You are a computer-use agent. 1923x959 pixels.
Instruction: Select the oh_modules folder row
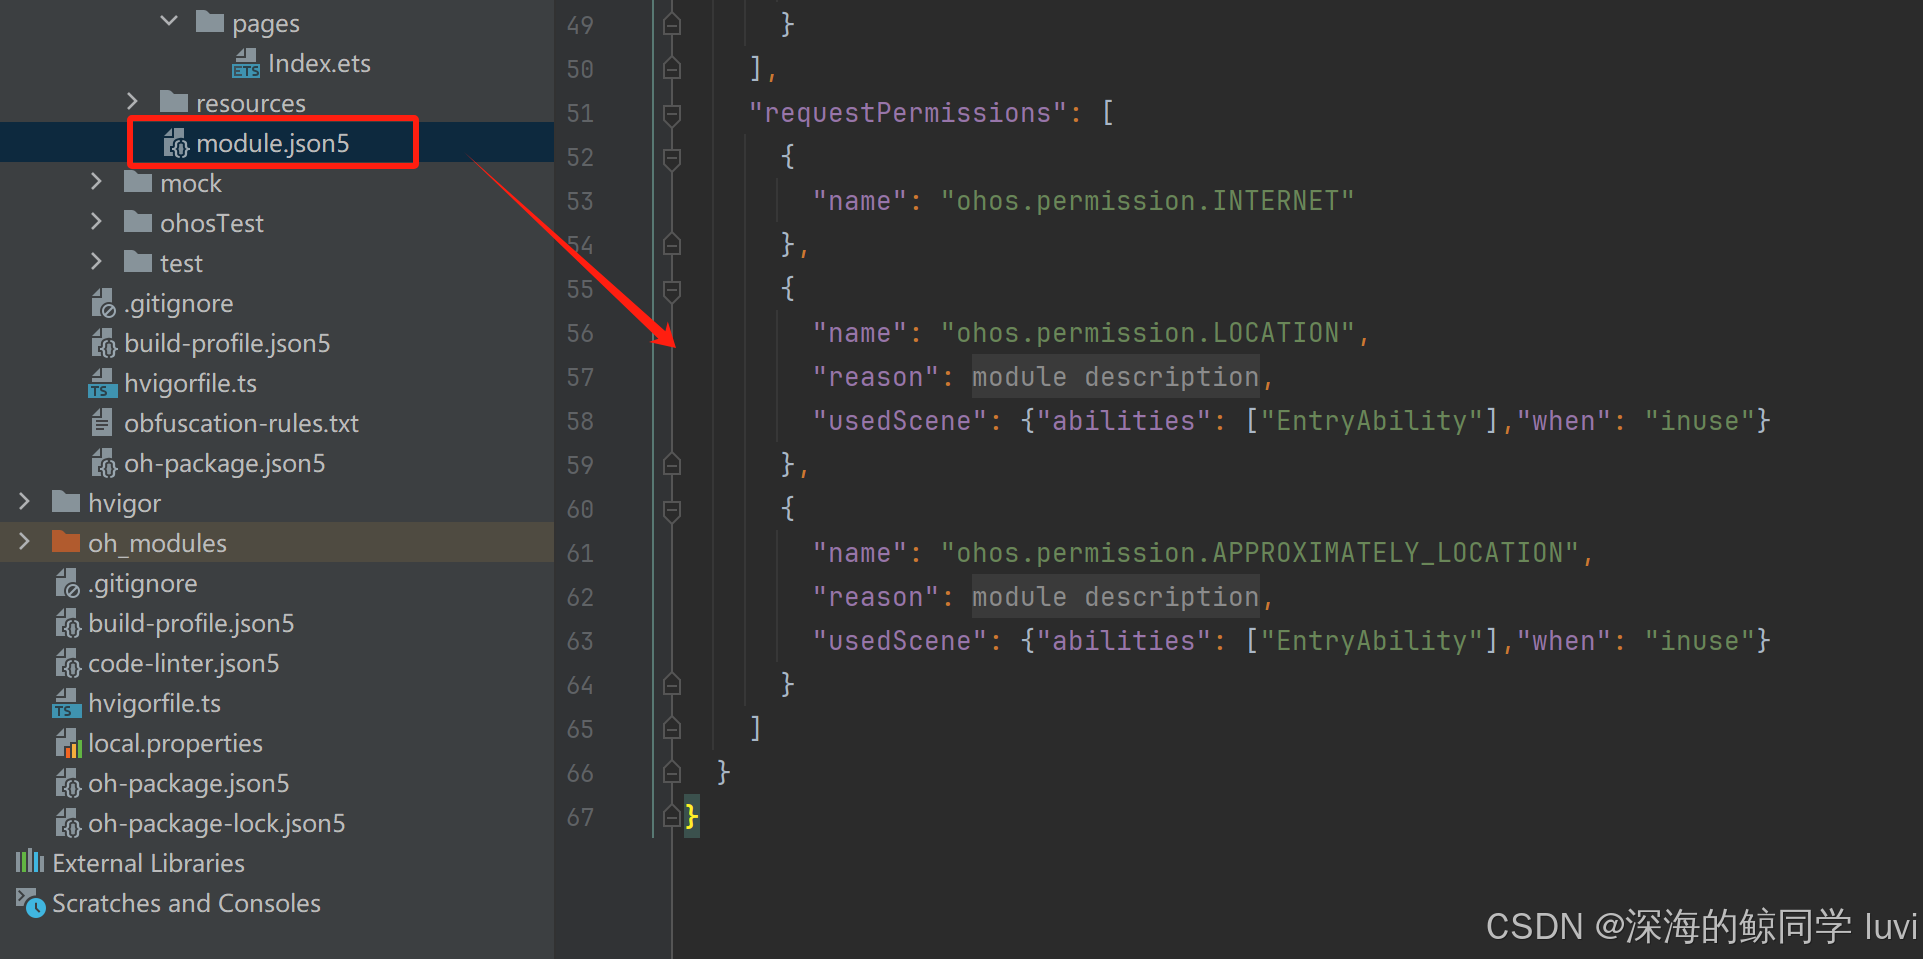(277, 542)
